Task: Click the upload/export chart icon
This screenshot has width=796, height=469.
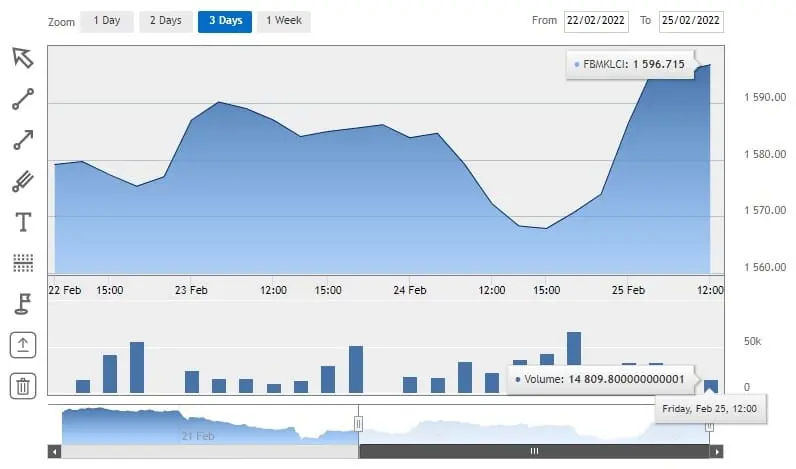Action: pyautogui.click(x=23, y=345)
